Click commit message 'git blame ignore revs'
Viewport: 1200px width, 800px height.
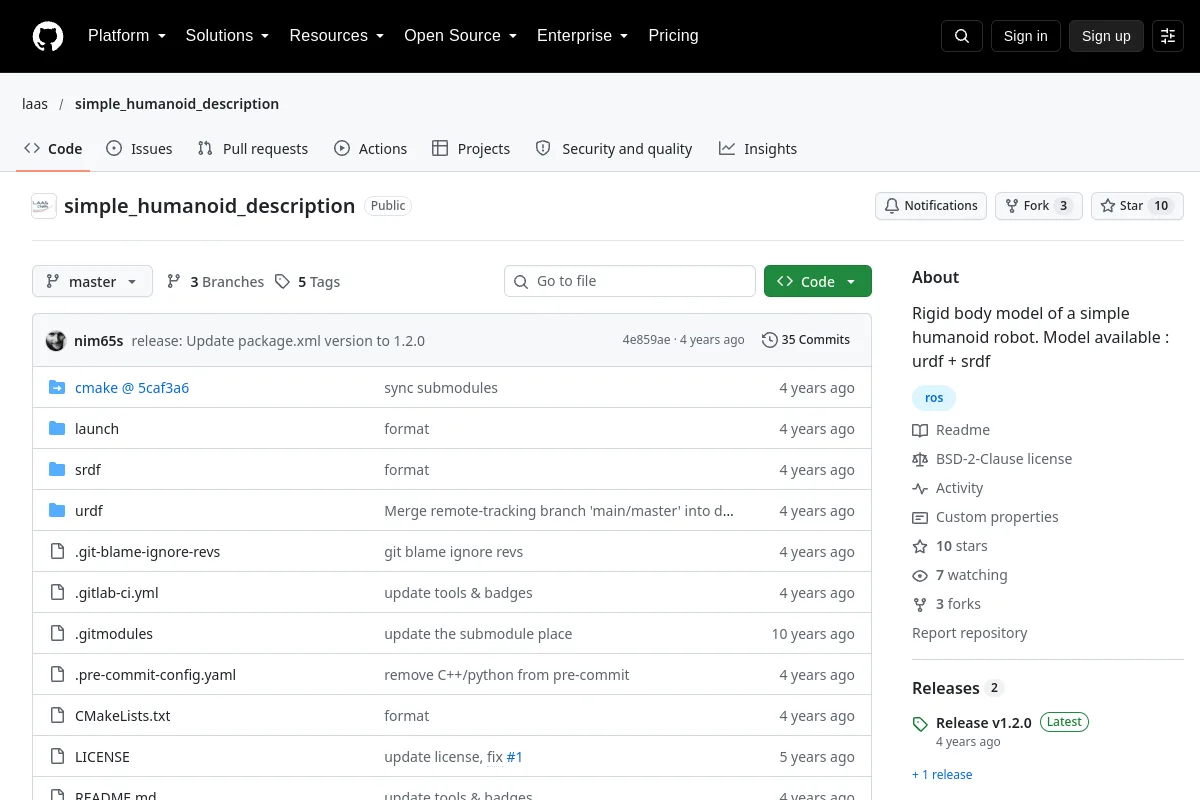pyautogui.click(x=454, y=552)
